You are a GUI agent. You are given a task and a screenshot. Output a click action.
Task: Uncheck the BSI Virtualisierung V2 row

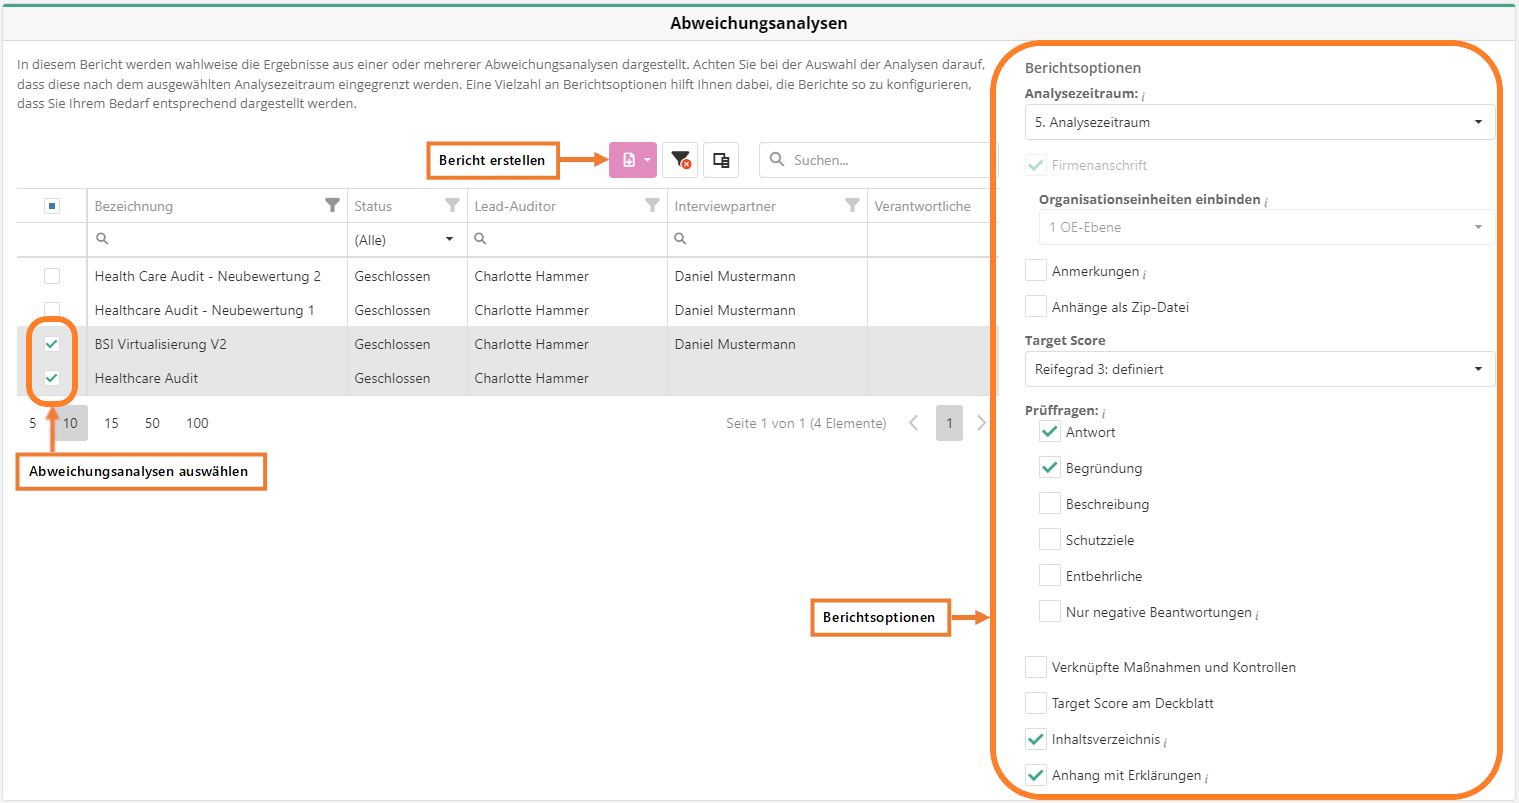[52, 344]
